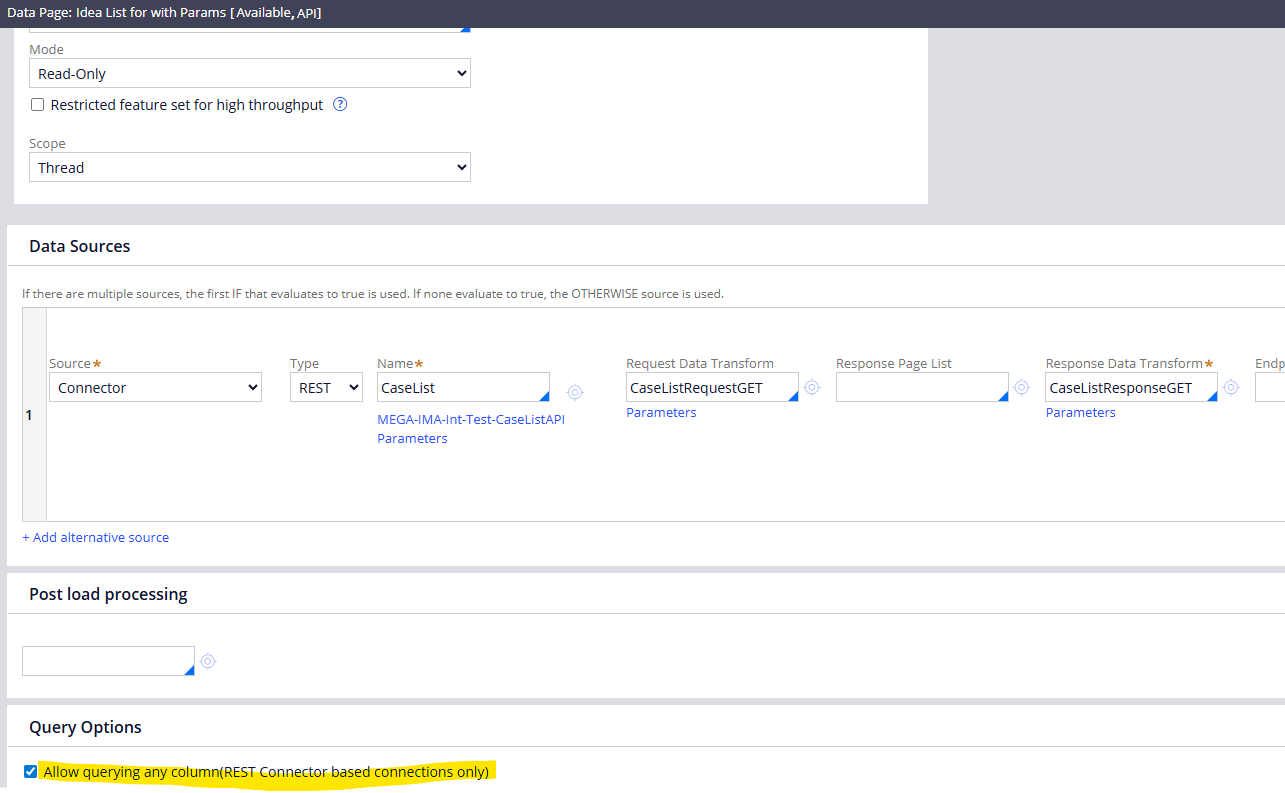Open rule icon next to Response Page List
The image size is (1285, 793).
1021,387
